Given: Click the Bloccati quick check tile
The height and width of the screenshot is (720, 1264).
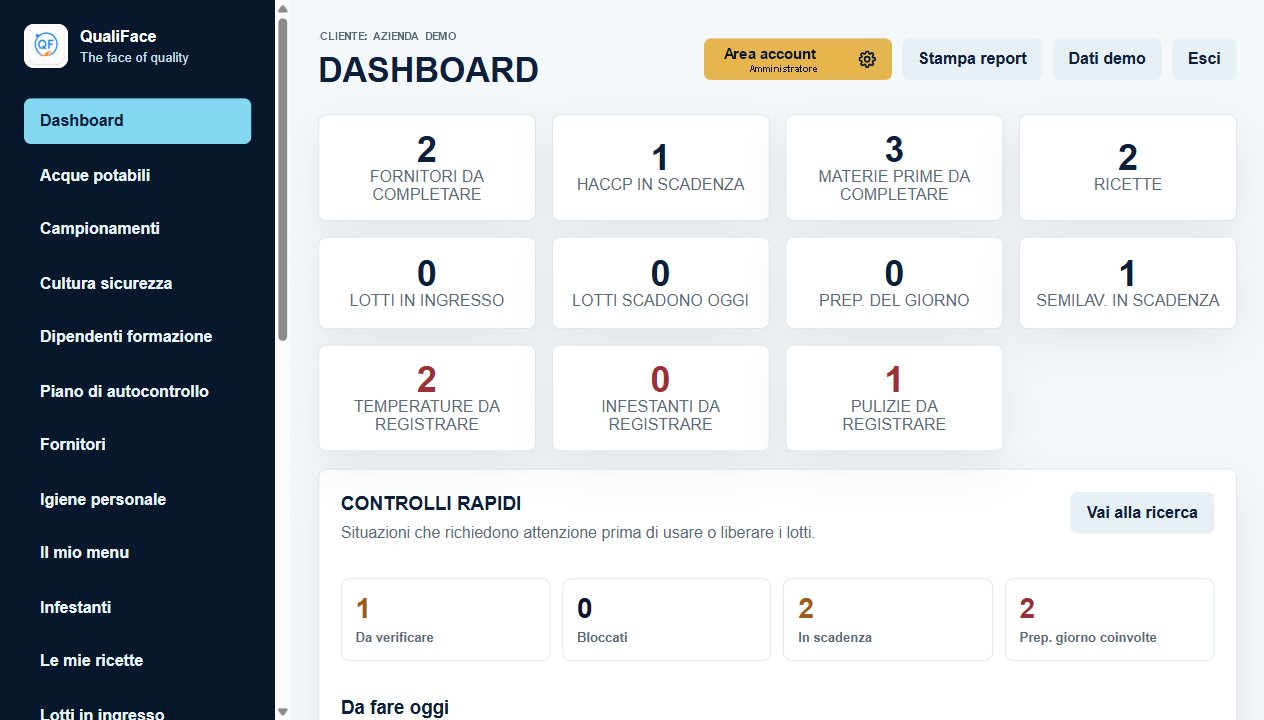Looking at the screenshot, I should (667, 620).
